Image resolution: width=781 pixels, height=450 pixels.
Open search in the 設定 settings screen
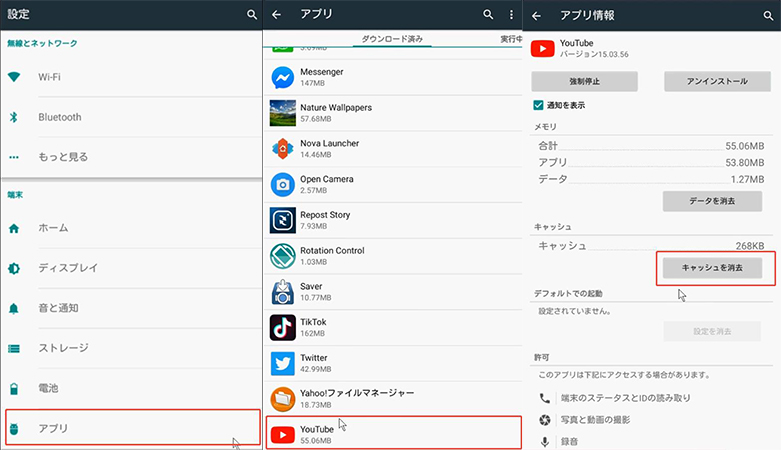252,14
